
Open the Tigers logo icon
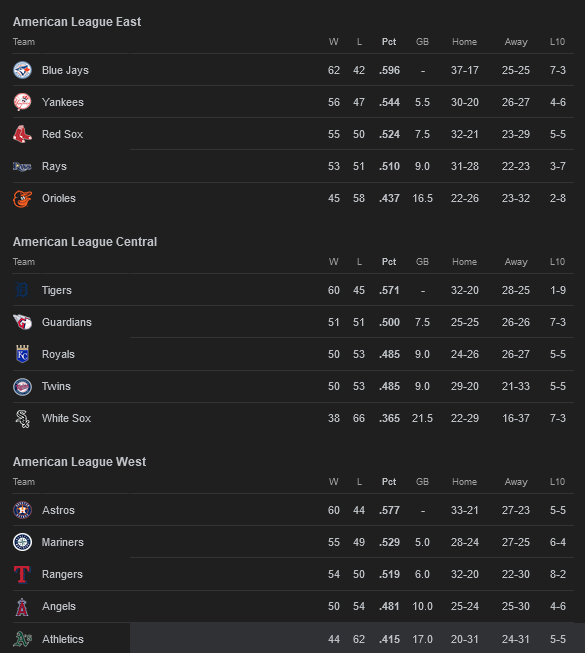(x=22, y=290)
